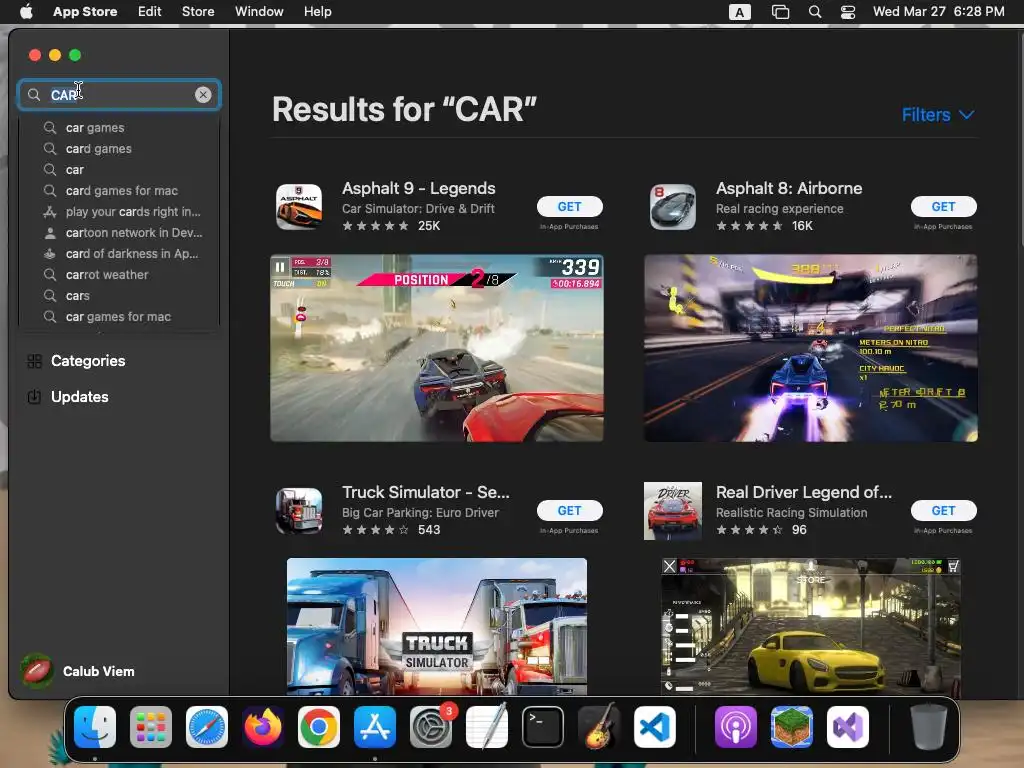Launch Firefox from the Dock

[x=263, y=727]
